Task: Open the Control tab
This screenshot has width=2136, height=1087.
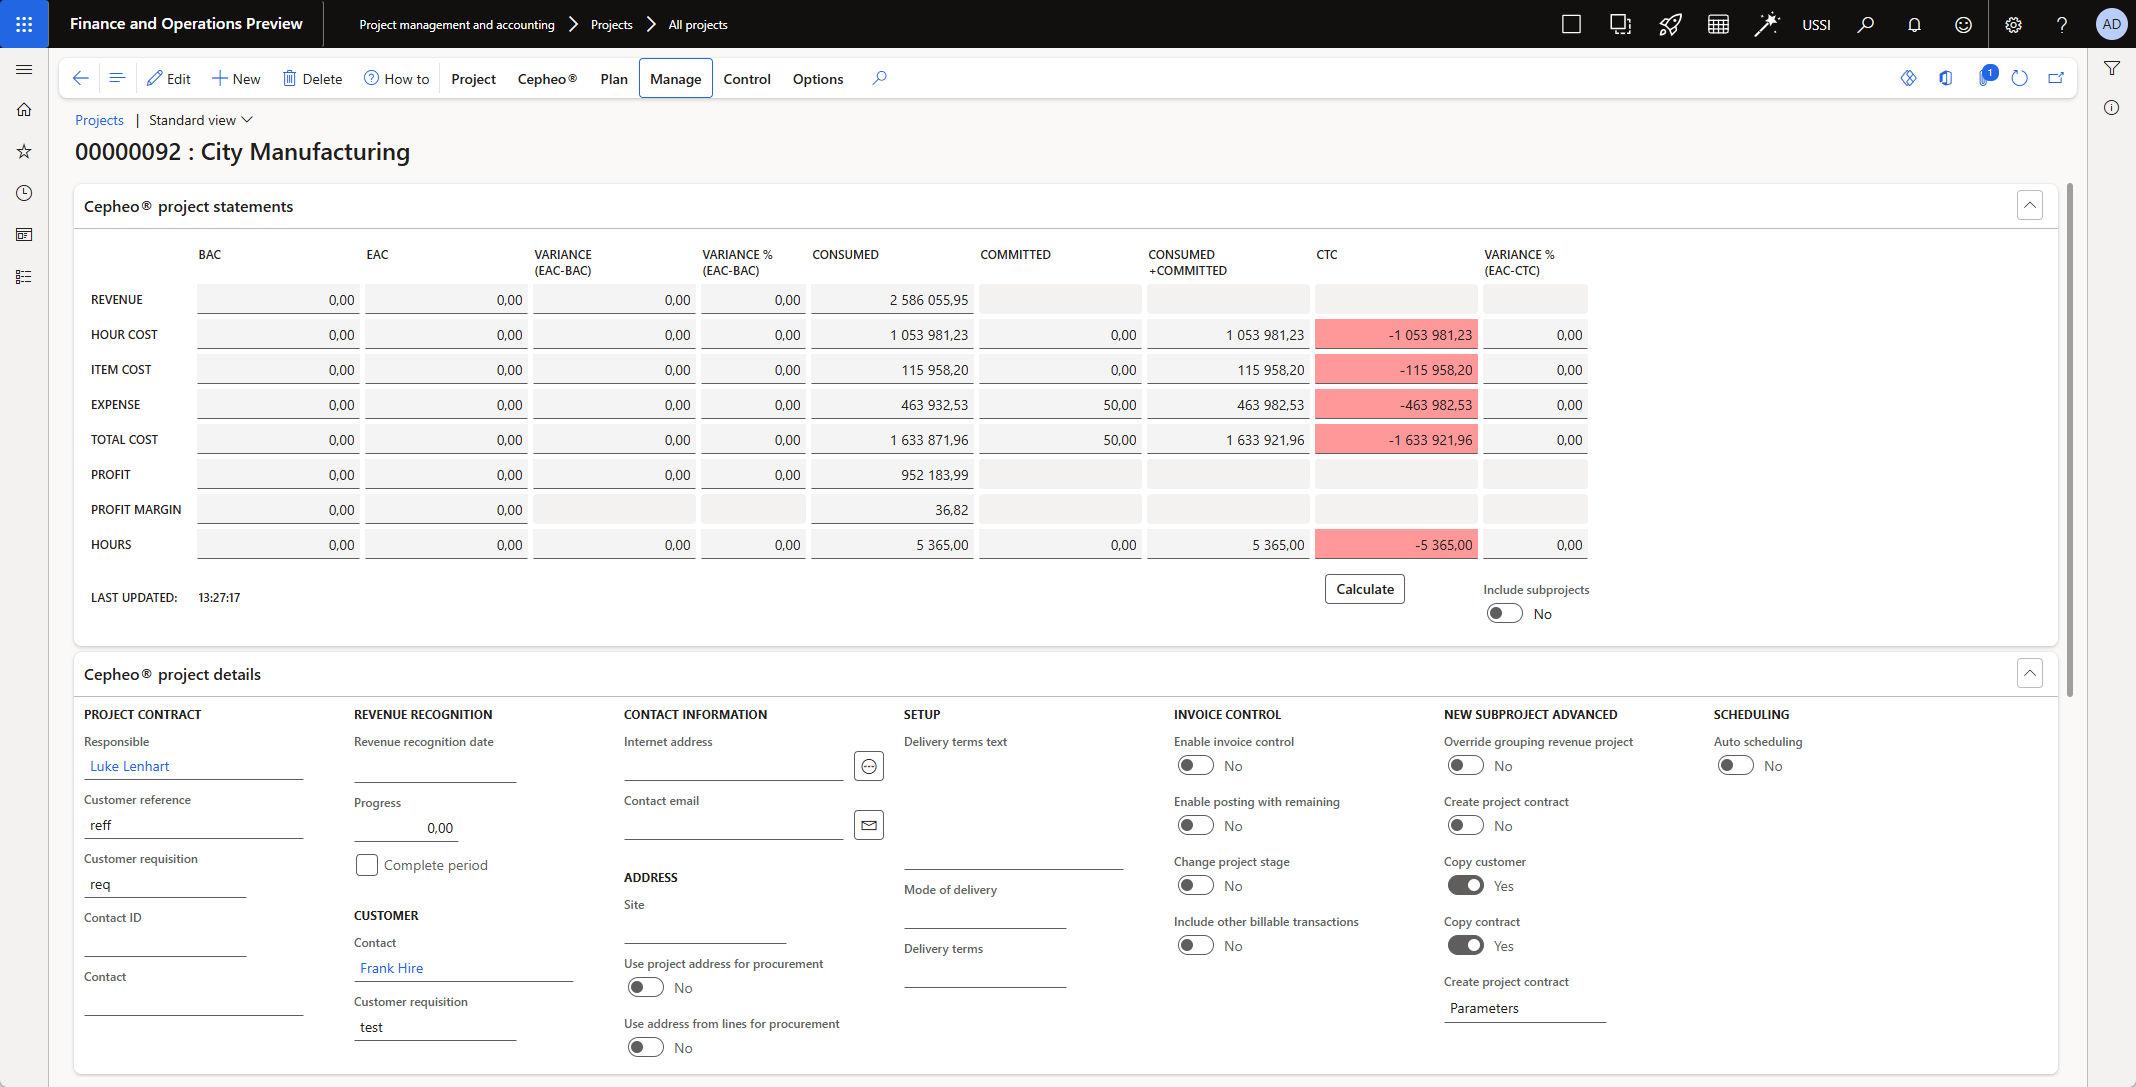Action: pyautogui.click(x=746, y=79)
